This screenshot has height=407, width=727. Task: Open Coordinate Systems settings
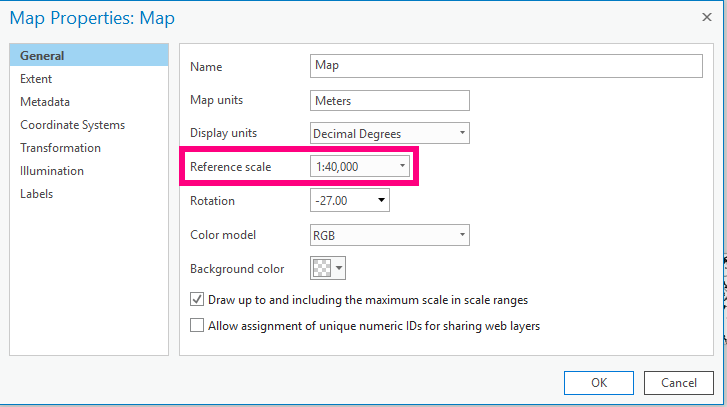72,125
